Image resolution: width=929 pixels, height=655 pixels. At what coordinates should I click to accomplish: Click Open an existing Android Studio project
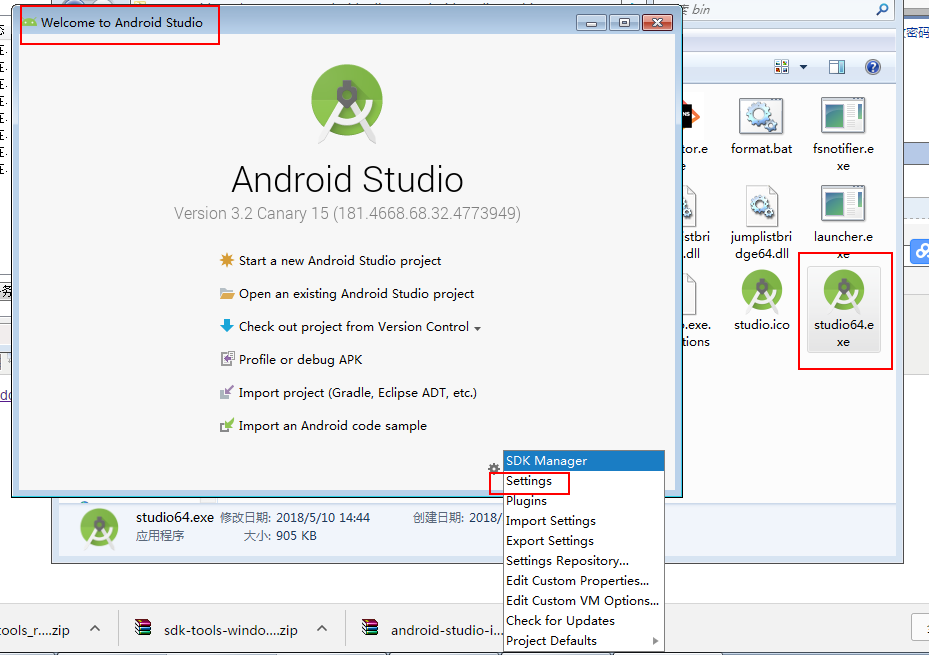point(356,294)
